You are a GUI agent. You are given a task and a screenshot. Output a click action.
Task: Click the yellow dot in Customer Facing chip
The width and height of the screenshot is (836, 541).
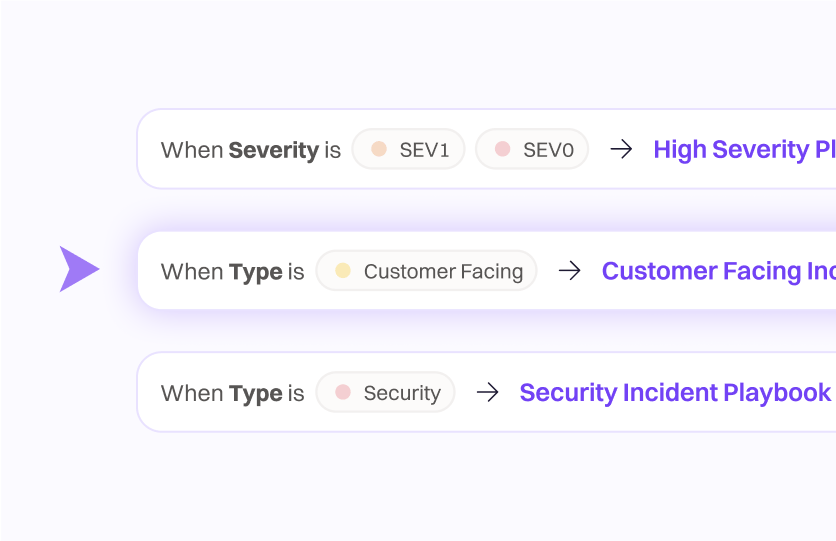point(343,271)
